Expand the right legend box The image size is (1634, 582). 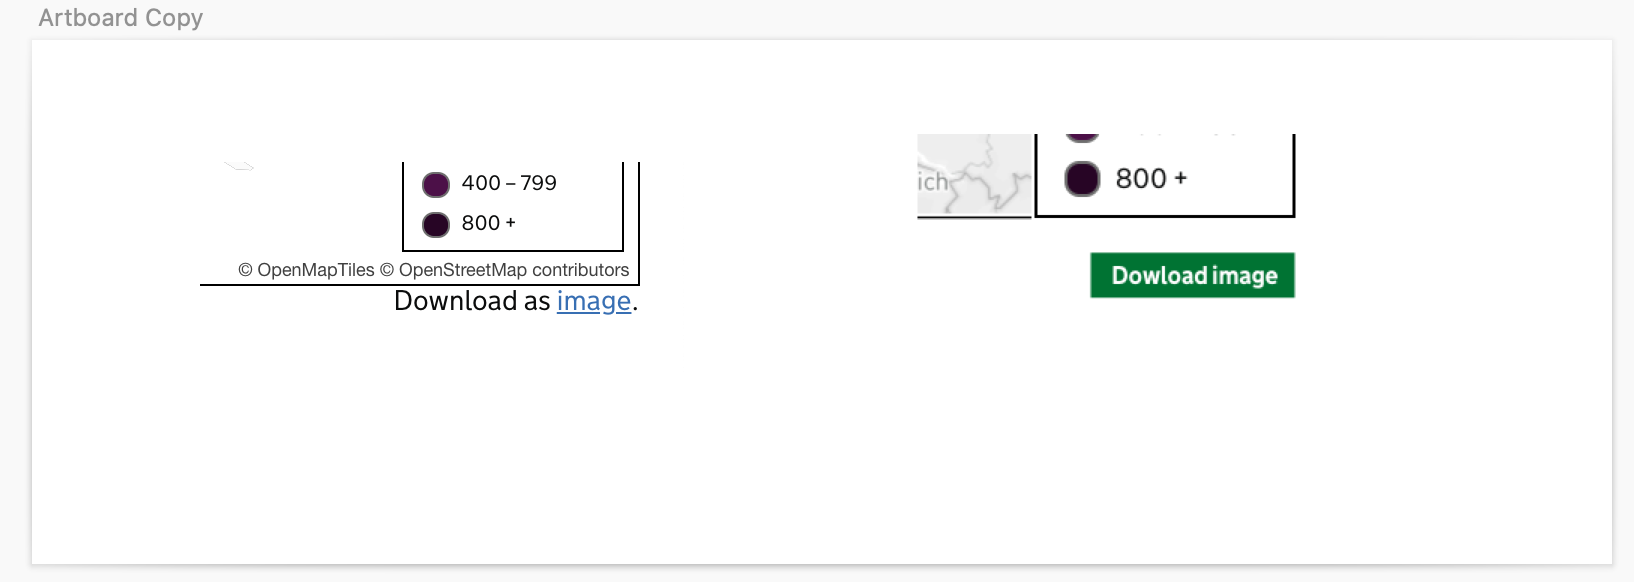coord(1164,175)
